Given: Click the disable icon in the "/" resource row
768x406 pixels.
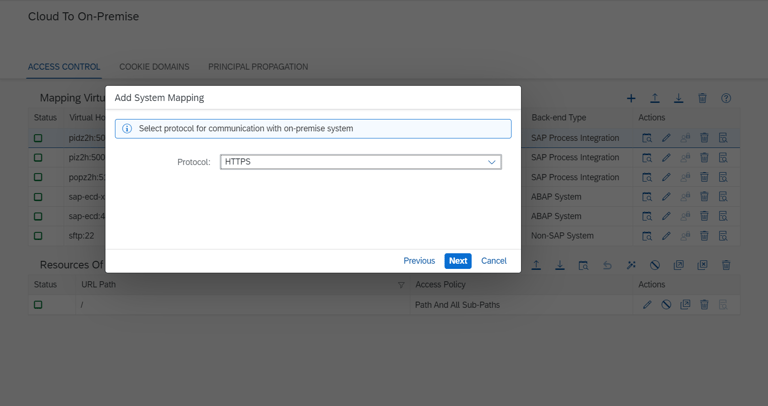Looking at the screenshot, I should (666, 305).
